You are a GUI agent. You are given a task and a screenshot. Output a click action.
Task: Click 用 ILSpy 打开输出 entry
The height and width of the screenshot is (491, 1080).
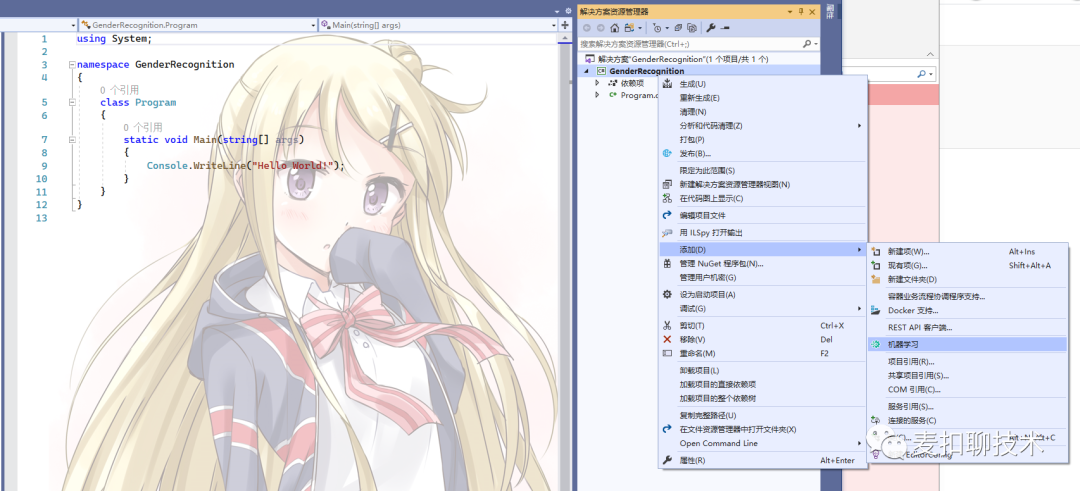pos(762,233)
